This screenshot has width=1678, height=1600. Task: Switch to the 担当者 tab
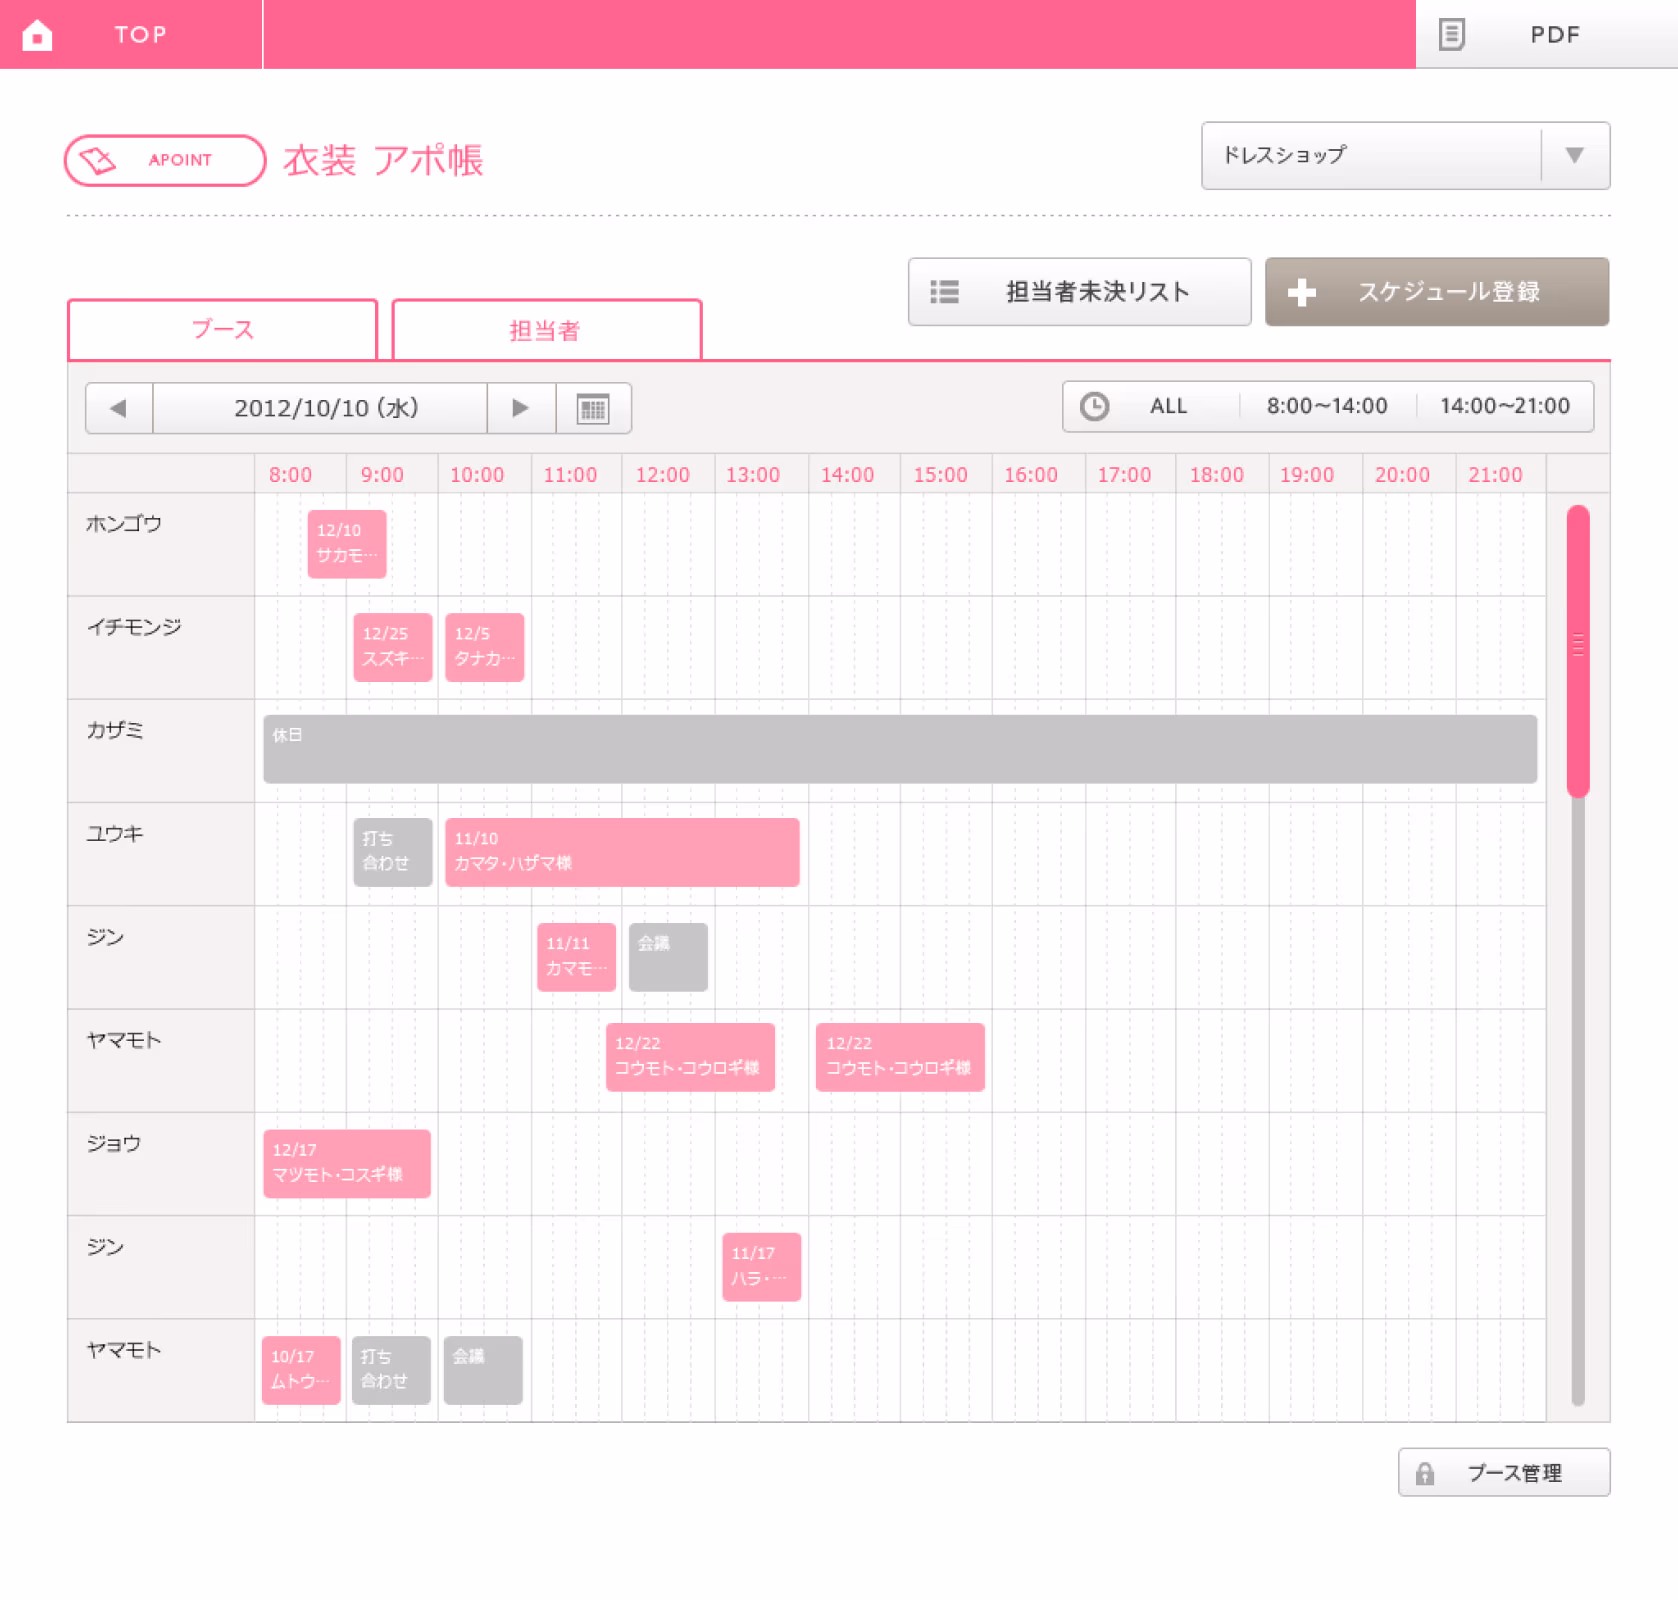(x=546, y=330)
